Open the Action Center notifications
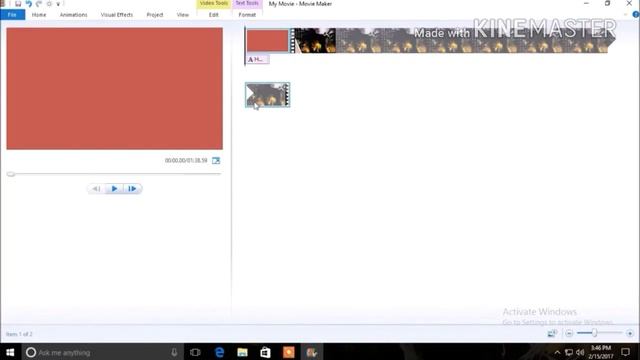This screenshot has width=640, height=360. pos(625,352)
